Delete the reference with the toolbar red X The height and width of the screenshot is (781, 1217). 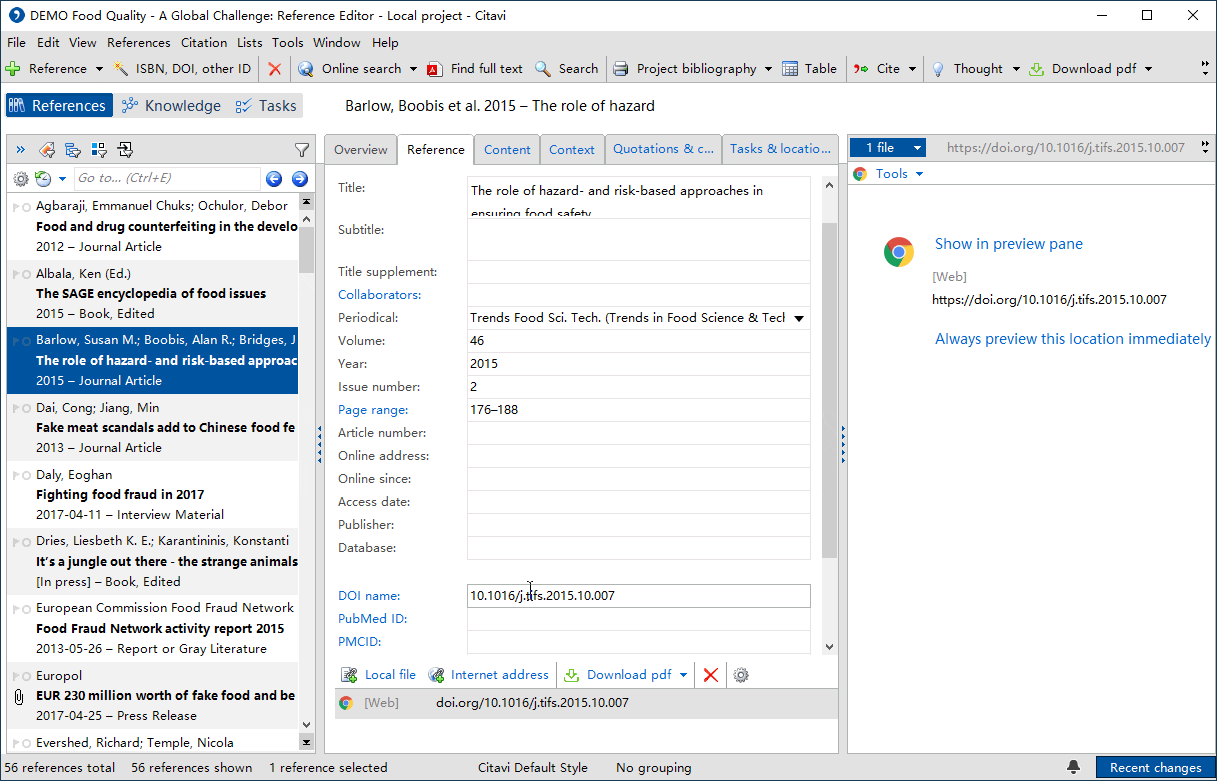point(274,69)
